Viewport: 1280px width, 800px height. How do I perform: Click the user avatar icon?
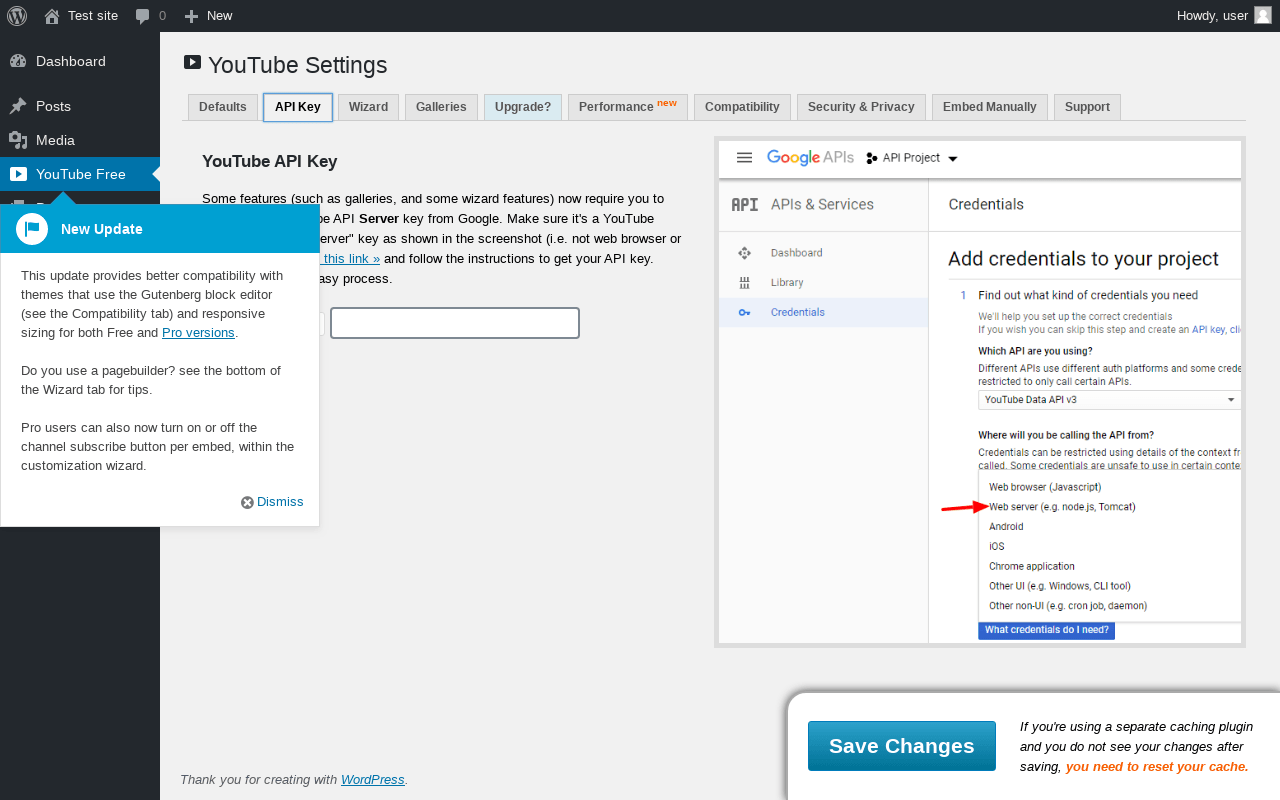1262,15
